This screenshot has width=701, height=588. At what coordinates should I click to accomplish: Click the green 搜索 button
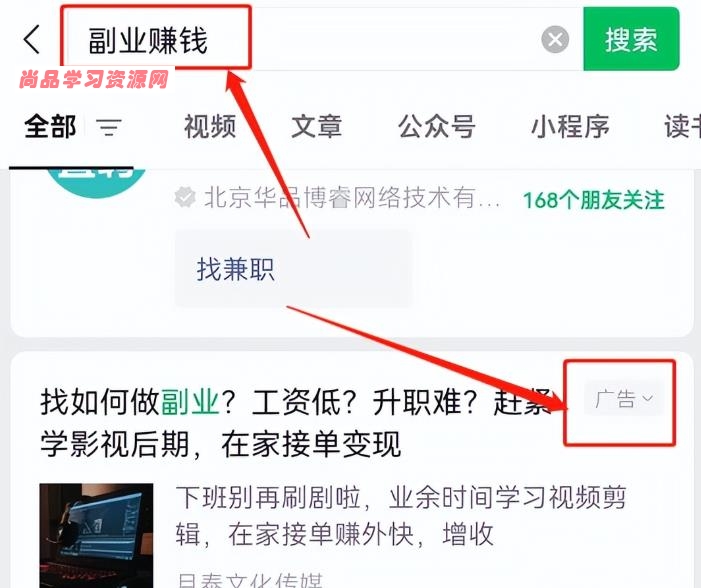(x=631, y=39)
